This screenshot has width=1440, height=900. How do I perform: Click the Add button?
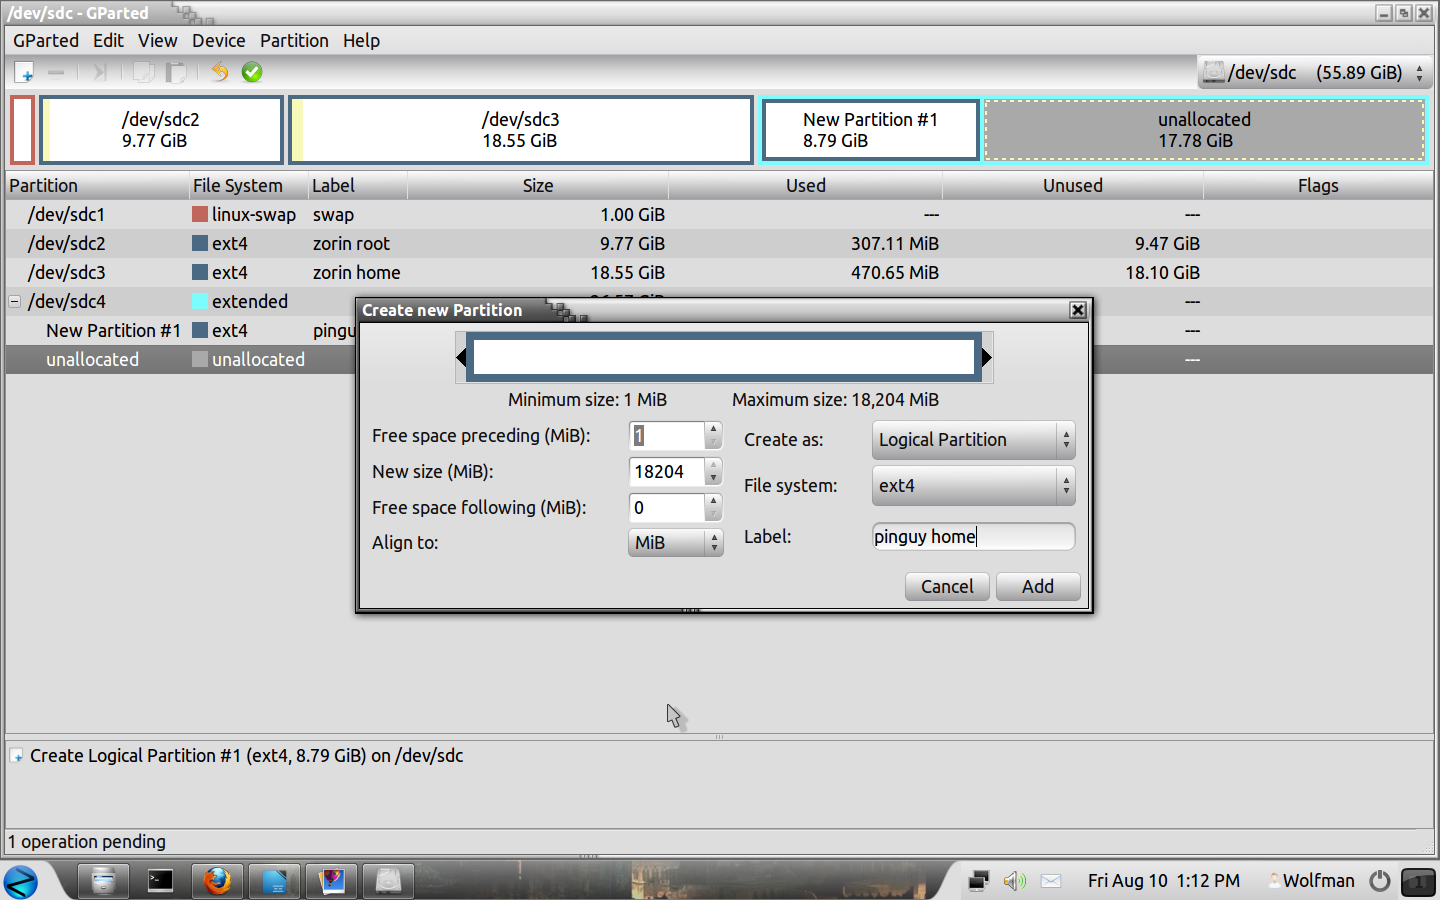point(1037,587)
